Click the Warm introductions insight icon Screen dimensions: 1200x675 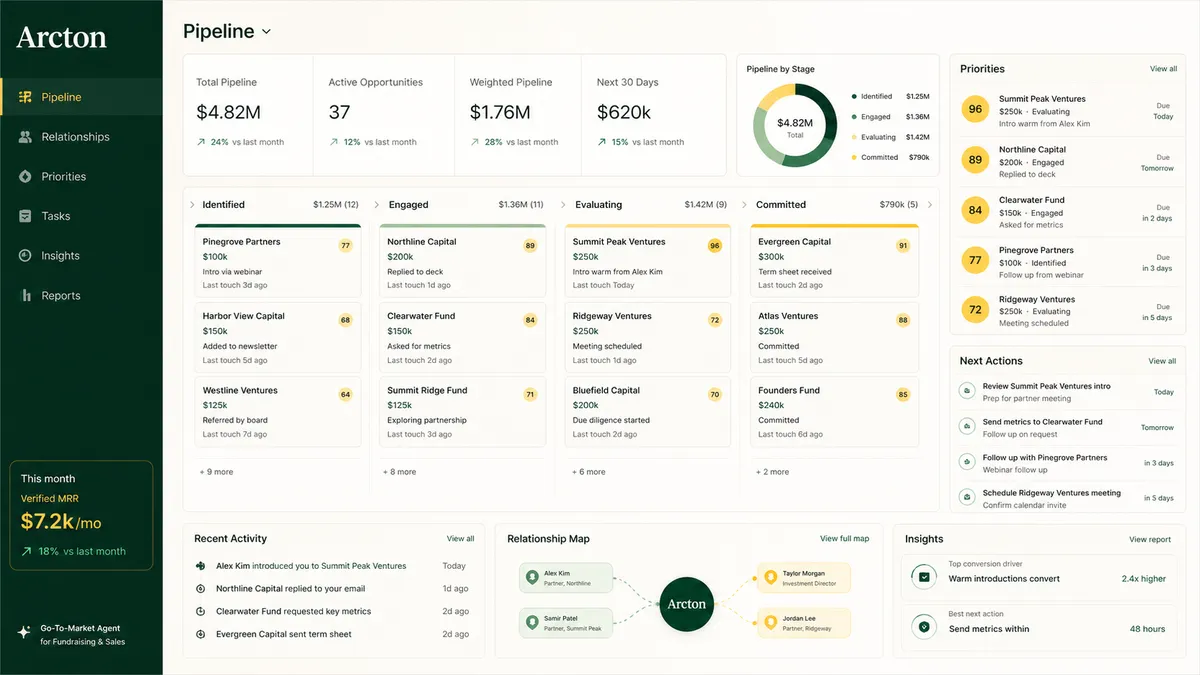click(925, 577)
